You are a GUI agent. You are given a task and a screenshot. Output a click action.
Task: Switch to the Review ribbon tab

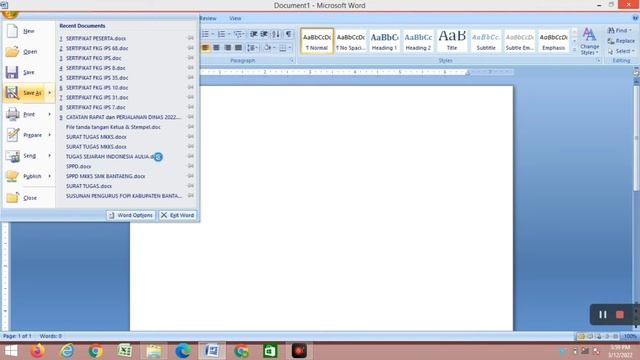[x=208, y=18]
